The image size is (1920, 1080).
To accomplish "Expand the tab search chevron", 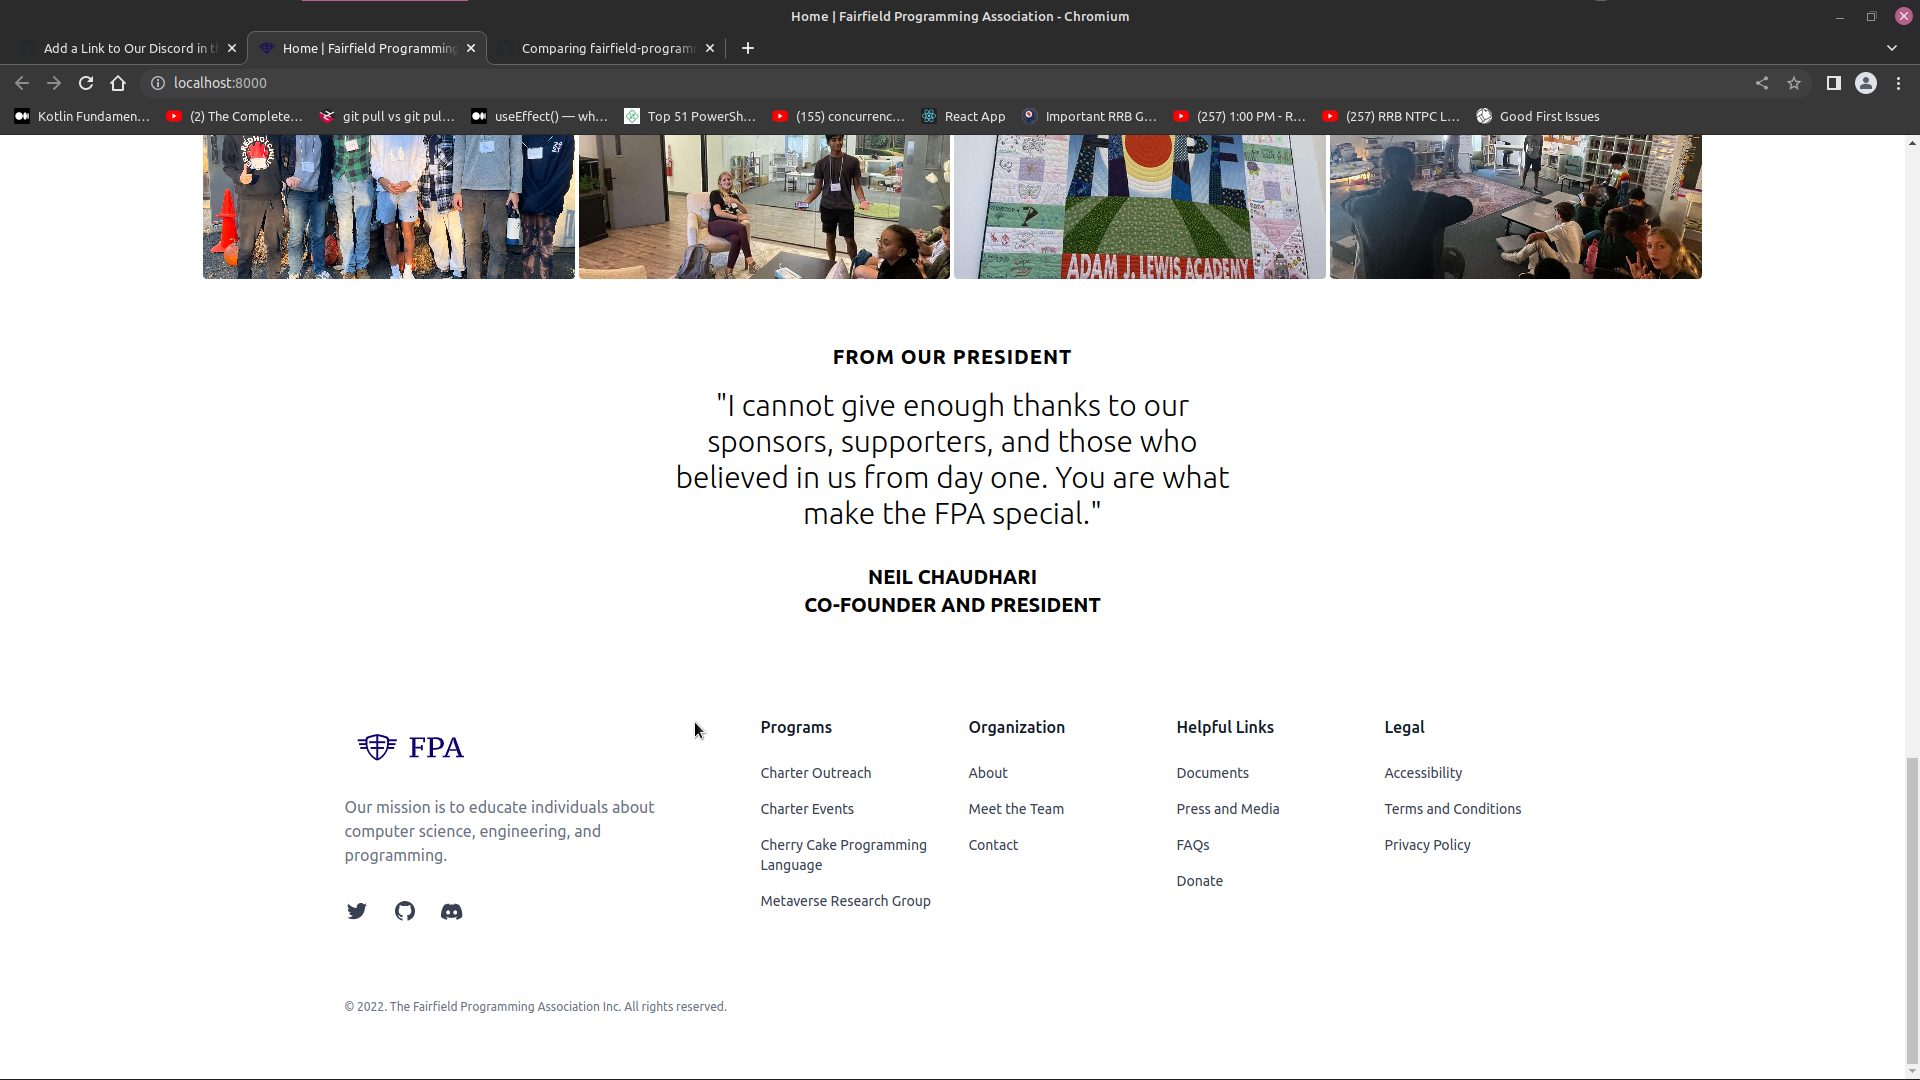I will (1892, 48).
